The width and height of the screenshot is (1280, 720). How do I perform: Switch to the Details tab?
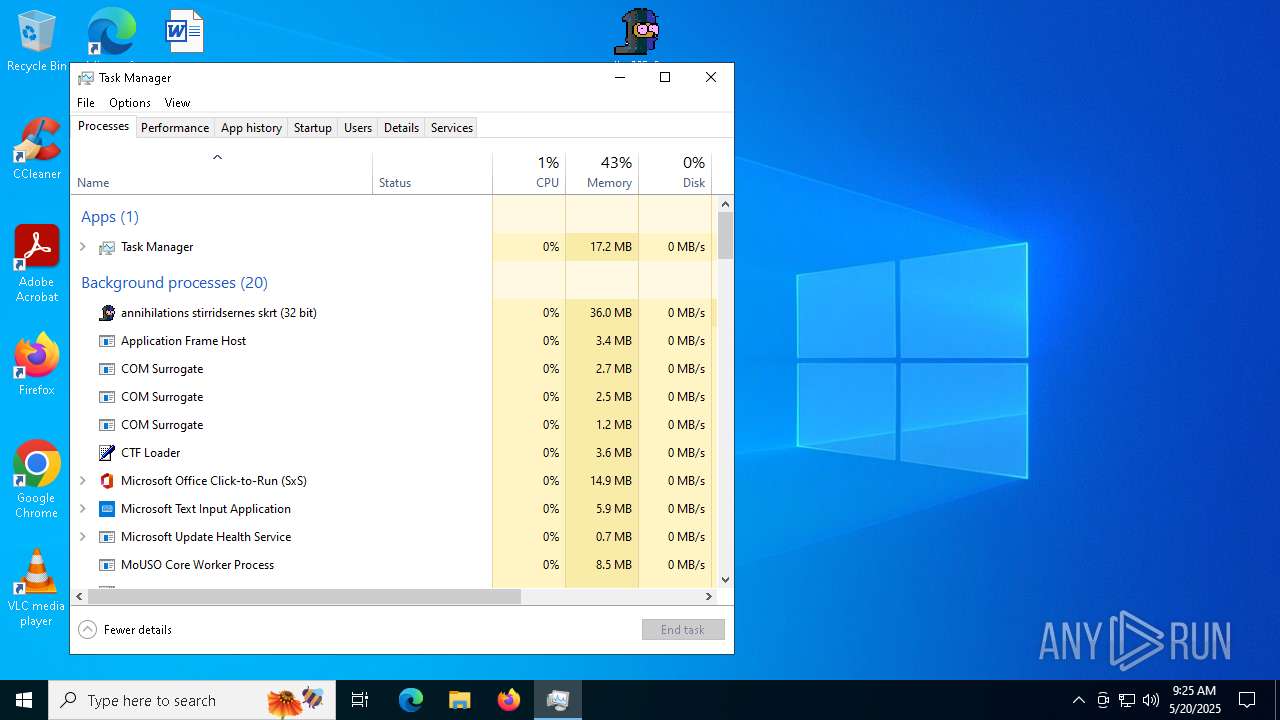pos(401,128)
